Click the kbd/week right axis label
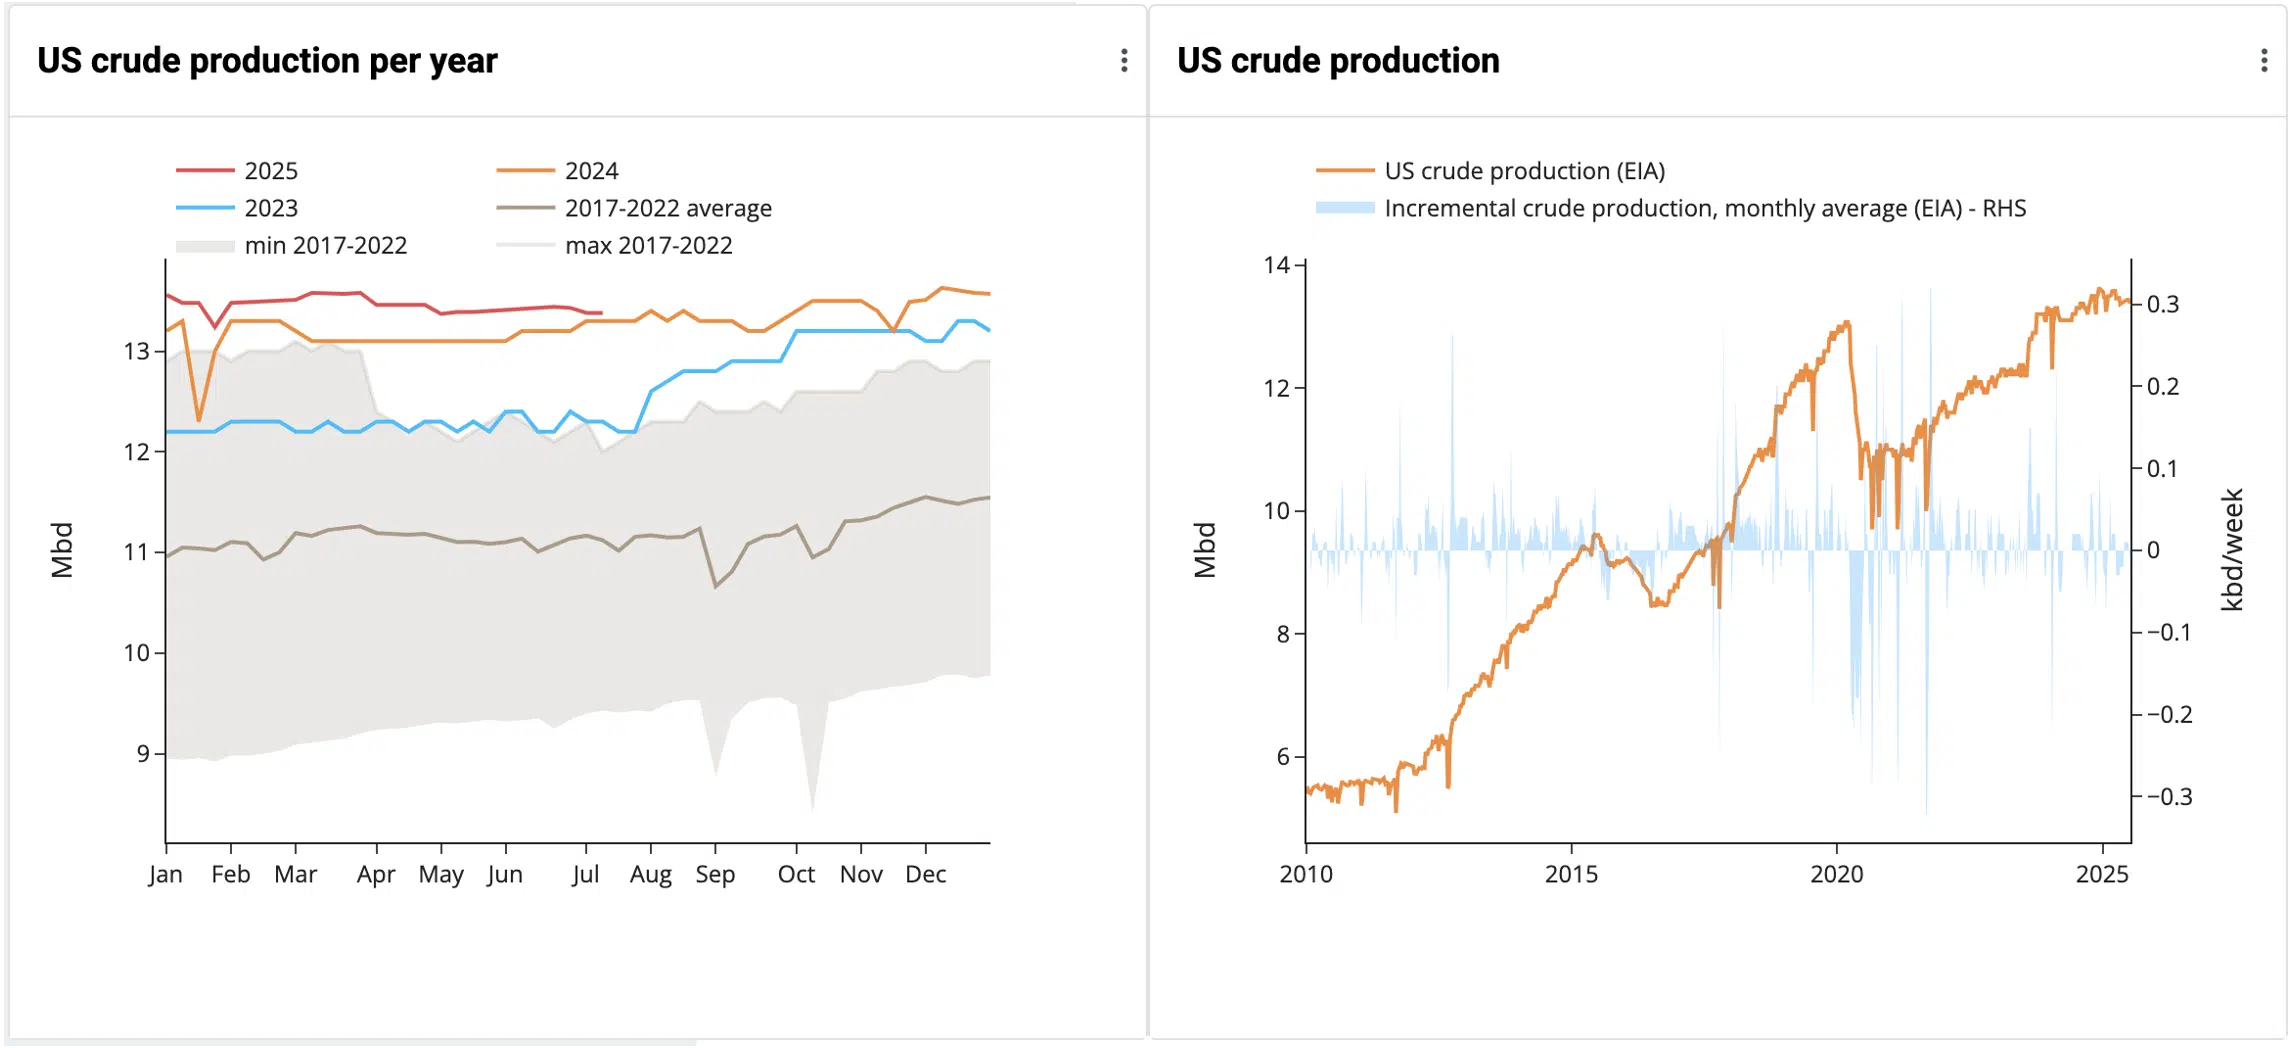 click(2232, 550)
